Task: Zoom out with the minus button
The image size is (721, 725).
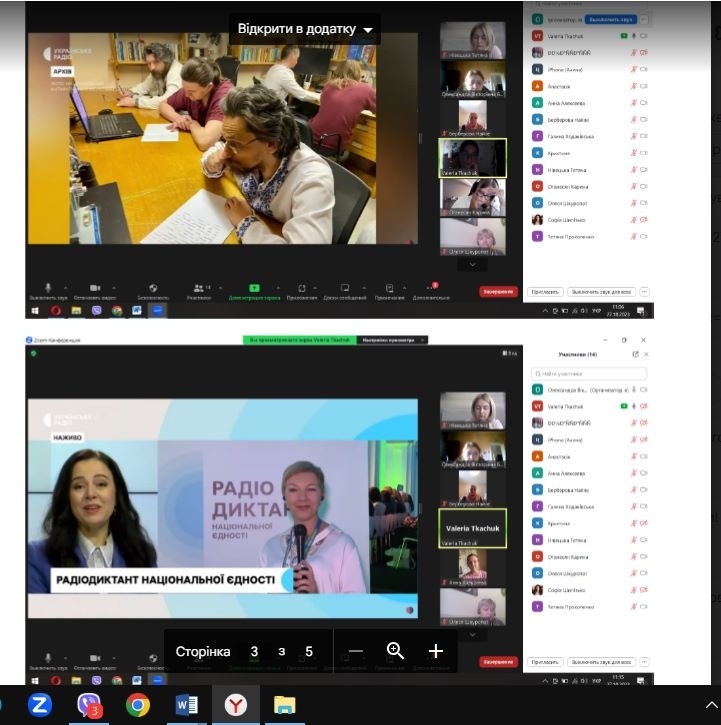Action: coord(356,651)
